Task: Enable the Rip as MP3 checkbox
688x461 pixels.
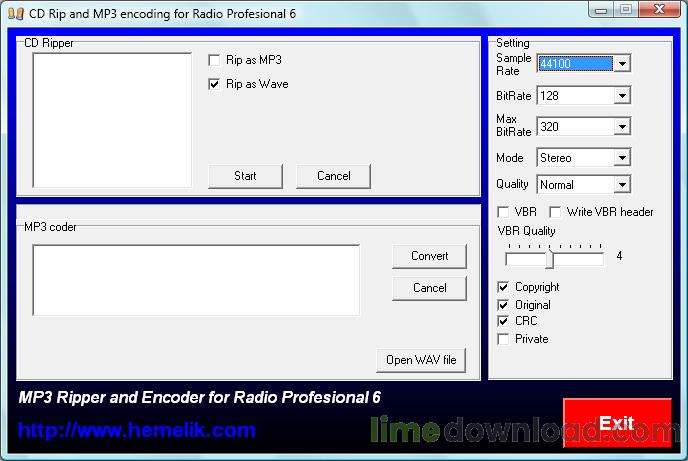Action: click(214, 60)
